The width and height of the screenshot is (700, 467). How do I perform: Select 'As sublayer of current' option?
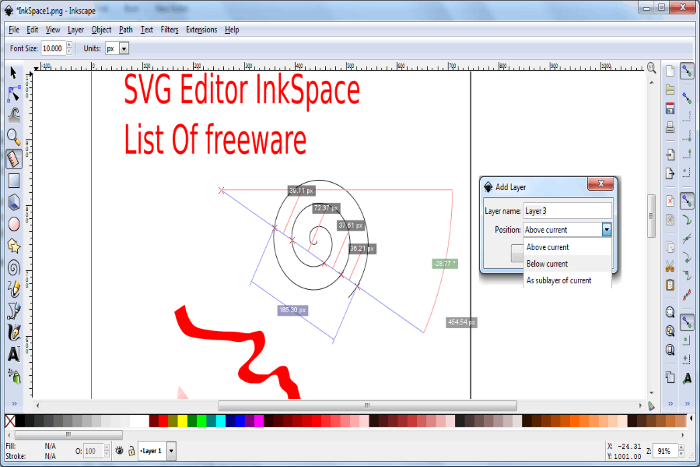point(558,280)
